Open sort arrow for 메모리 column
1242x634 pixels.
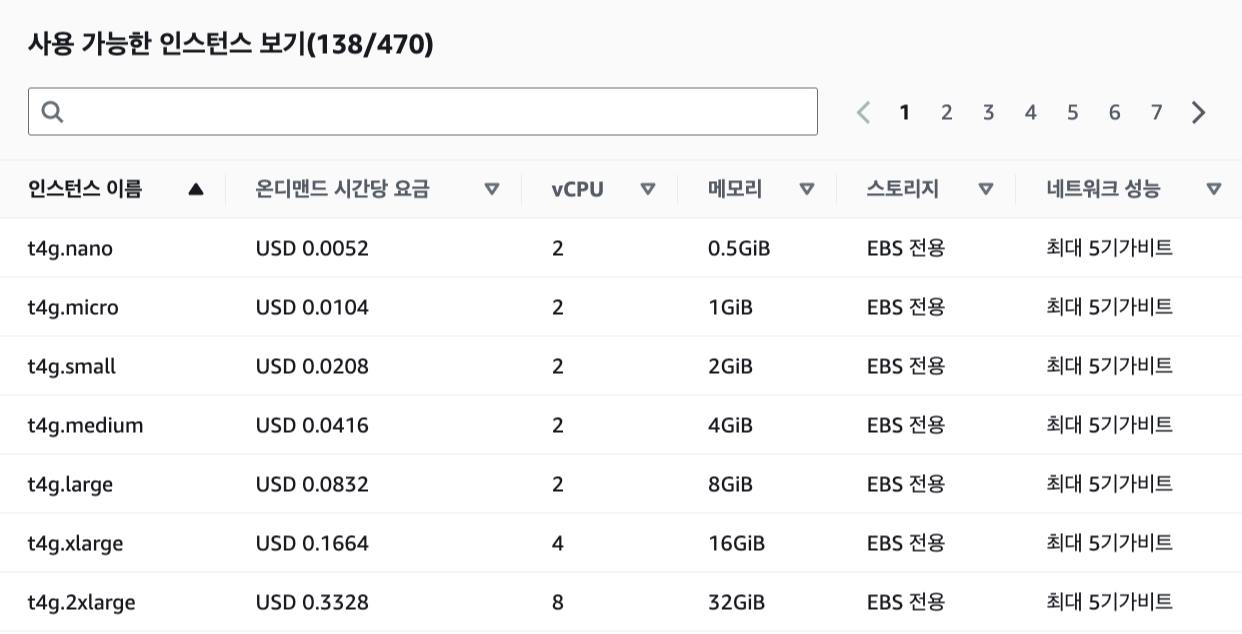(x=807, y=189)
